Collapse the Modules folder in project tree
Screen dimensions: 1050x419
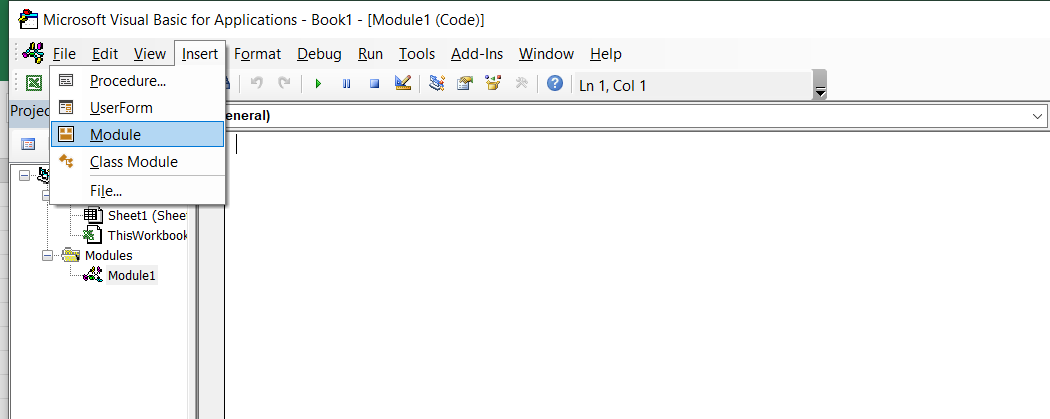coord(47,256)
